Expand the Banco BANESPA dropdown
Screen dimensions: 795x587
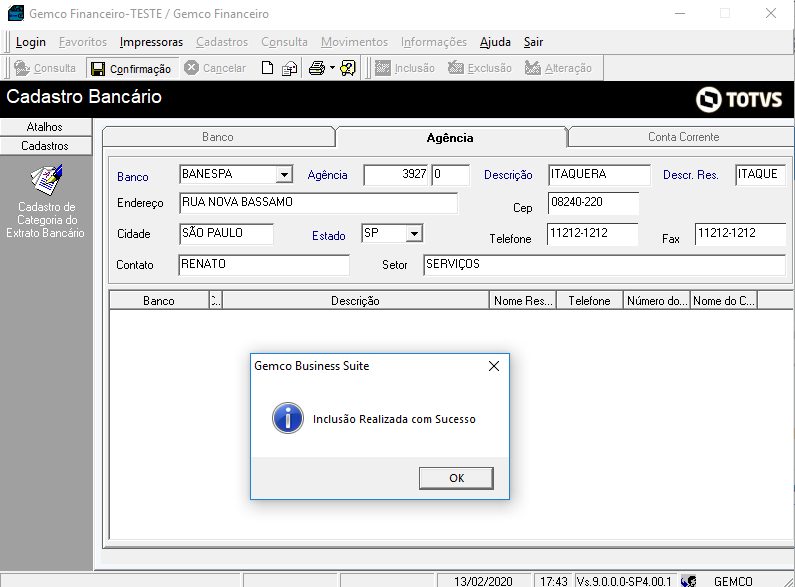tap(284, 174)
